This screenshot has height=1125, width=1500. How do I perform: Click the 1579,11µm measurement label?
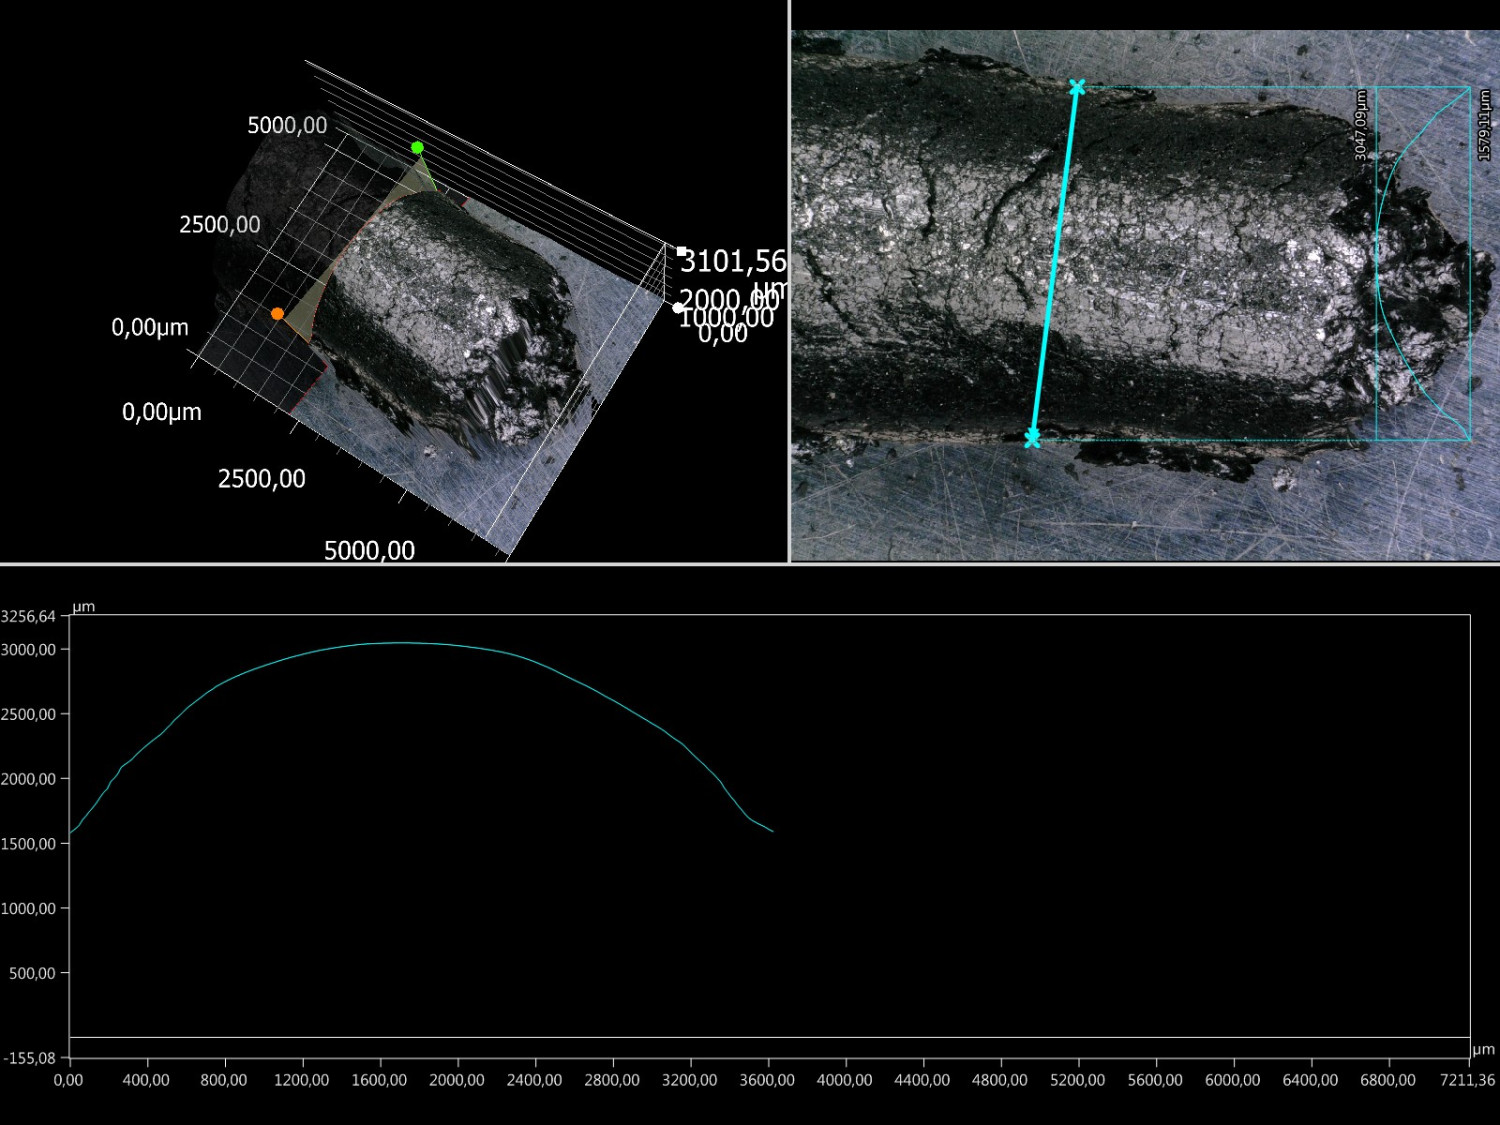coord(1484,125)
